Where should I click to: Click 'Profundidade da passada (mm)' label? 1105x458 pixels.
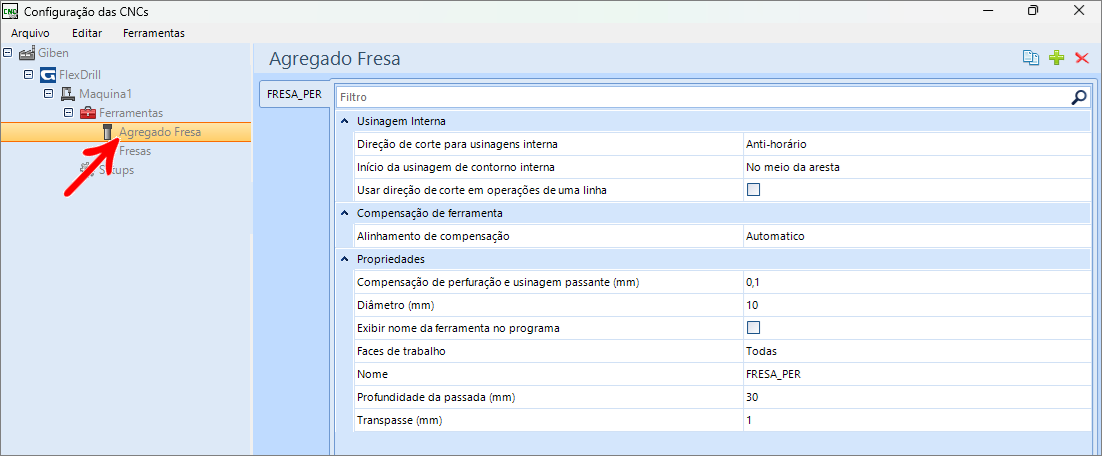437,397
